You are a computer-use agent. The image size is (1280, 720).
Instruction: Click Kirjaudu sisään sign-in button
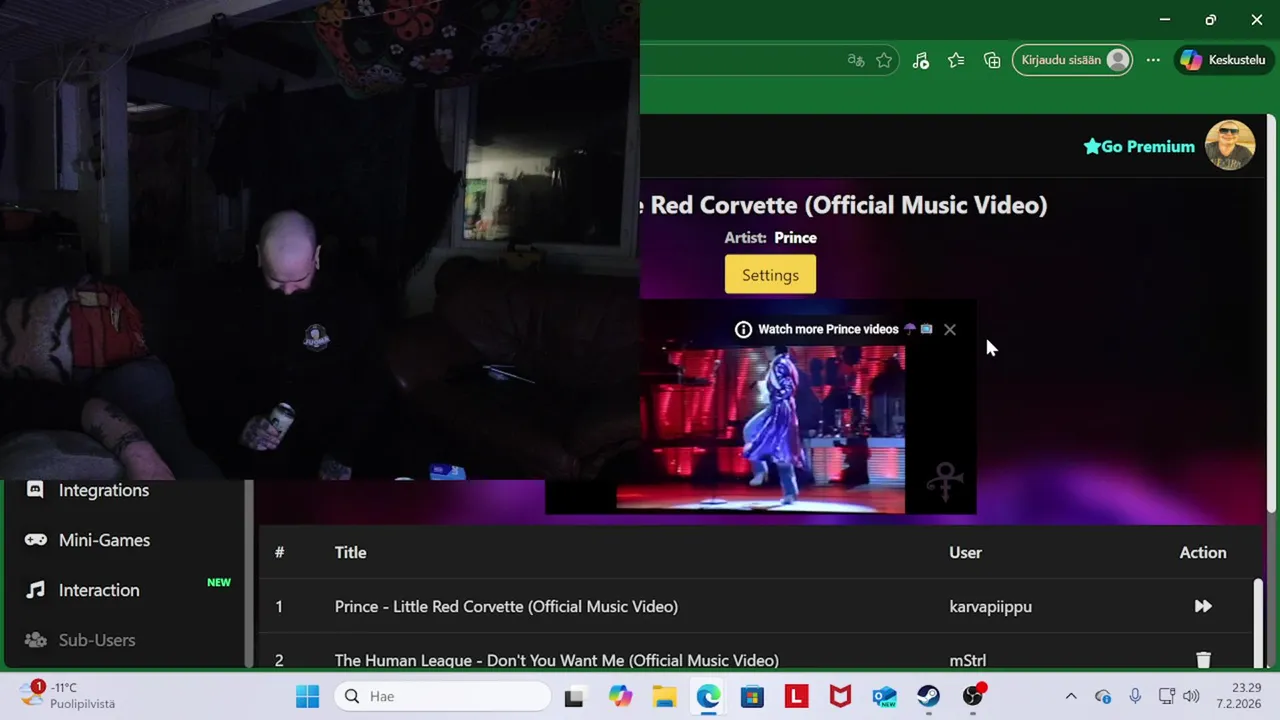click(1072, 60)
